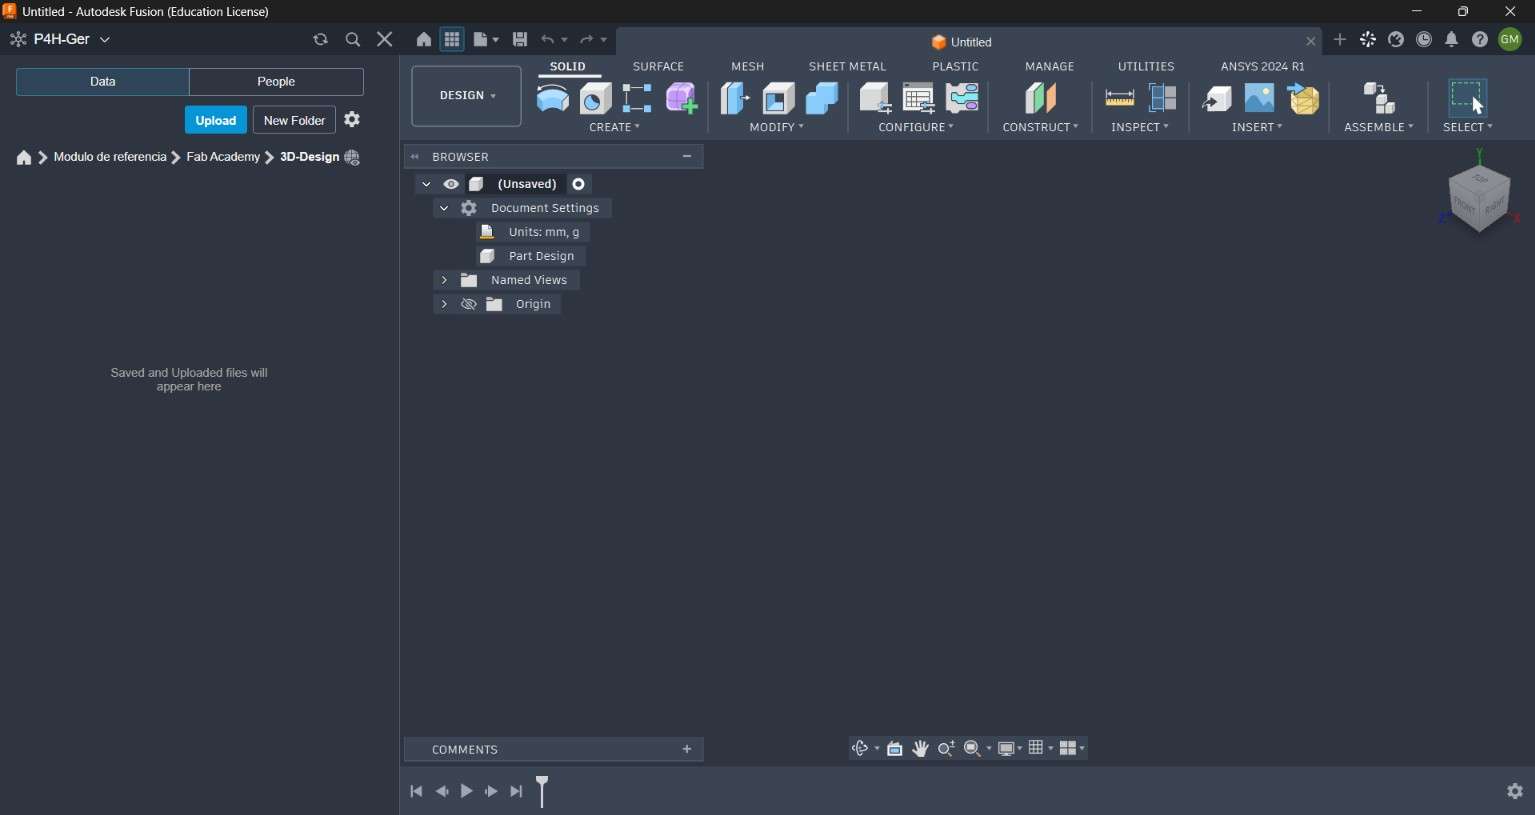Click the timeline playhead marker
1535x815 pixels.
tap(542, 790)
